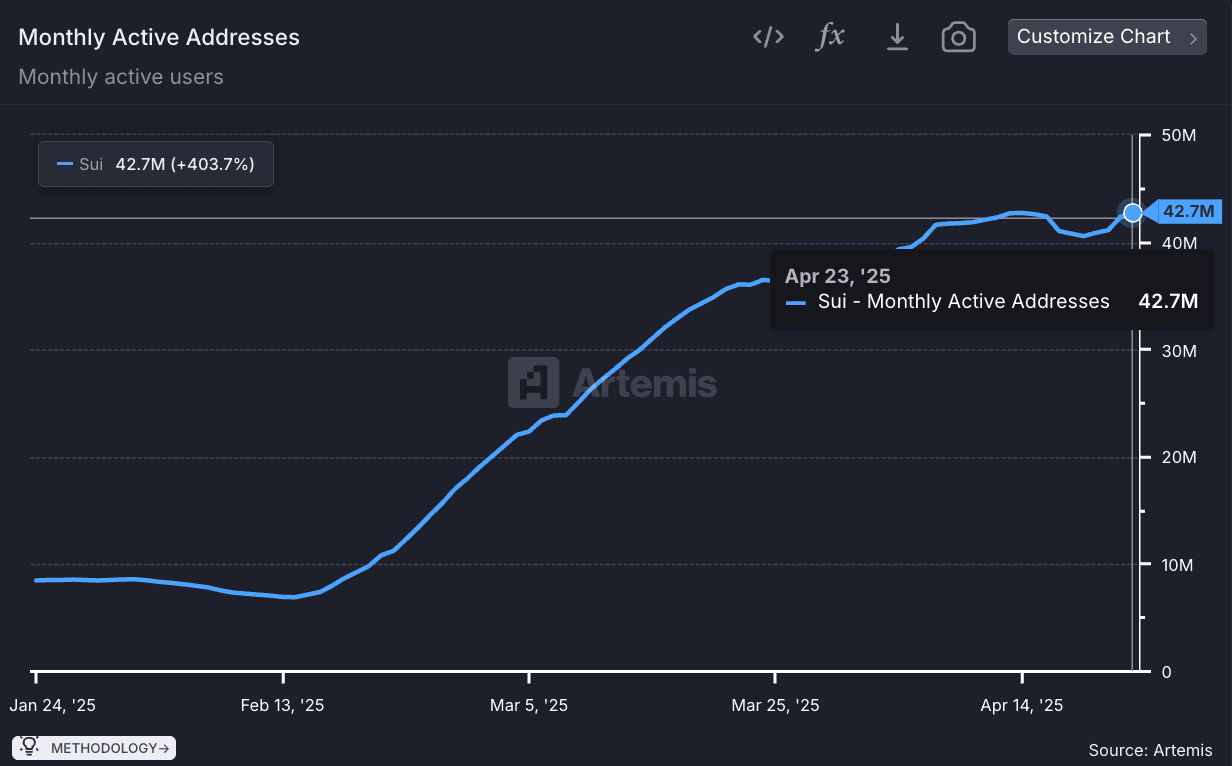
Task: Click the 50M y-axis label
Action: (1179, 135)
